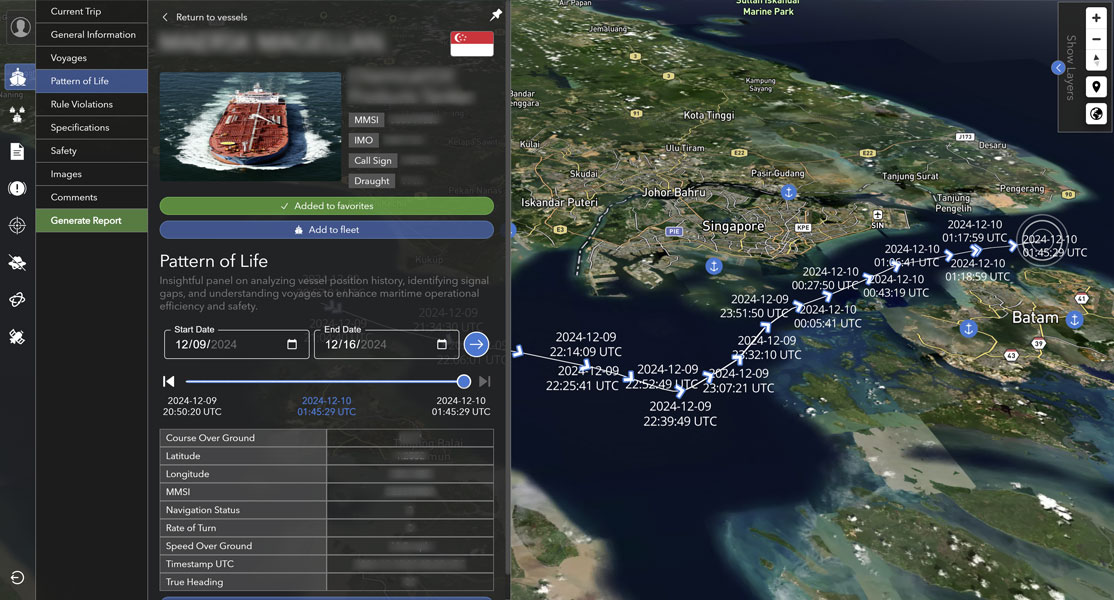Click the timeline slider handle
The width and height of the screenshot is (1114, 600).
[x=464, y=382]
